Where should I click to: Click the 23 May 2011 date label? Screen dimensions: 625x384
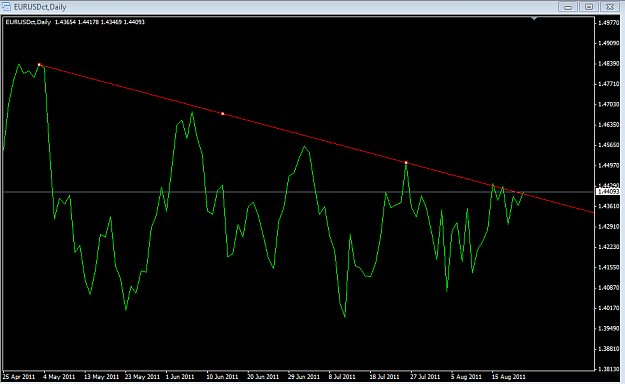coord(142,377)
